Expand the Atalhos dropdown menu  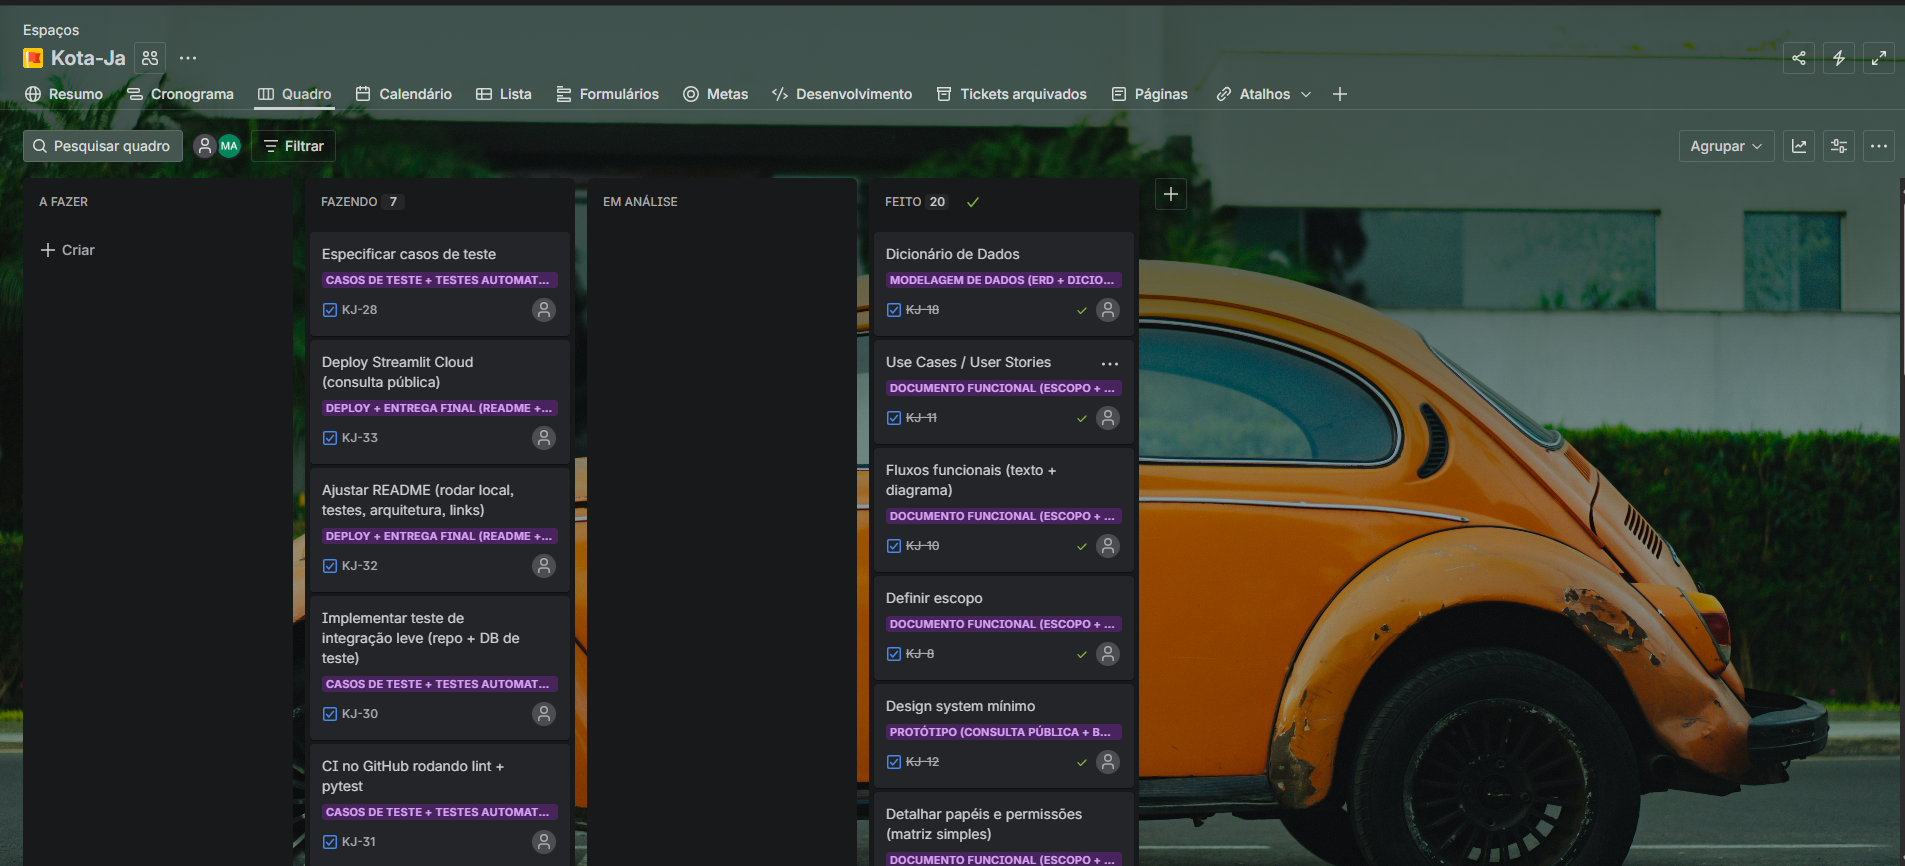pyautogui.click(x=1264, y=94)
